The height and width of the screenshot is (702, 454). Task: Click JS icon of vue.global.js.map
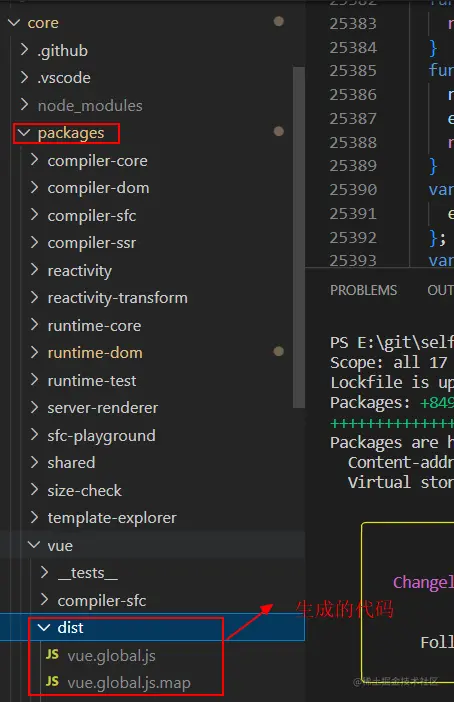coord(52,682)
